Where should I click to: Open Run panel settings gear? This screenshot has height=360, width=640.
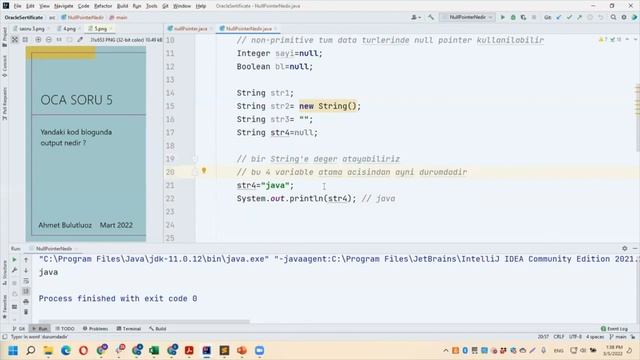coord(624,248)
